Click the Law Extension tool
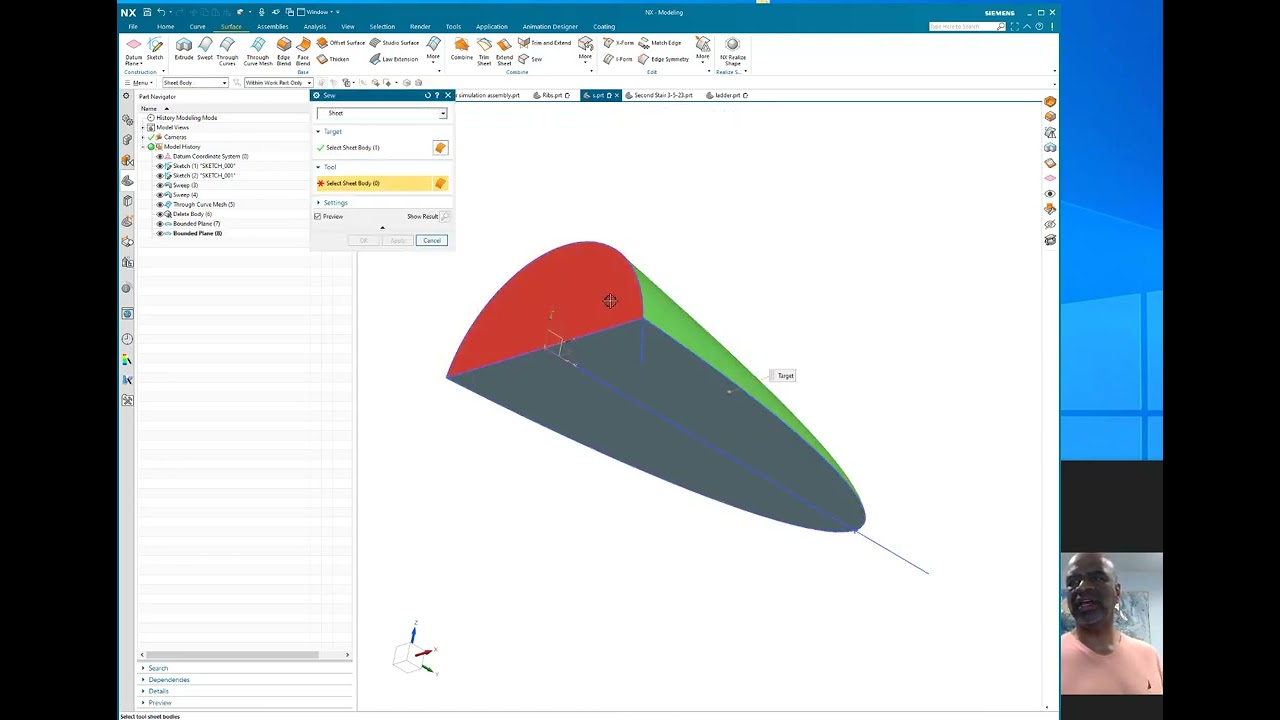Image resolution: width=1280 pixels, height=720 pixels. (x=394, y=59)
